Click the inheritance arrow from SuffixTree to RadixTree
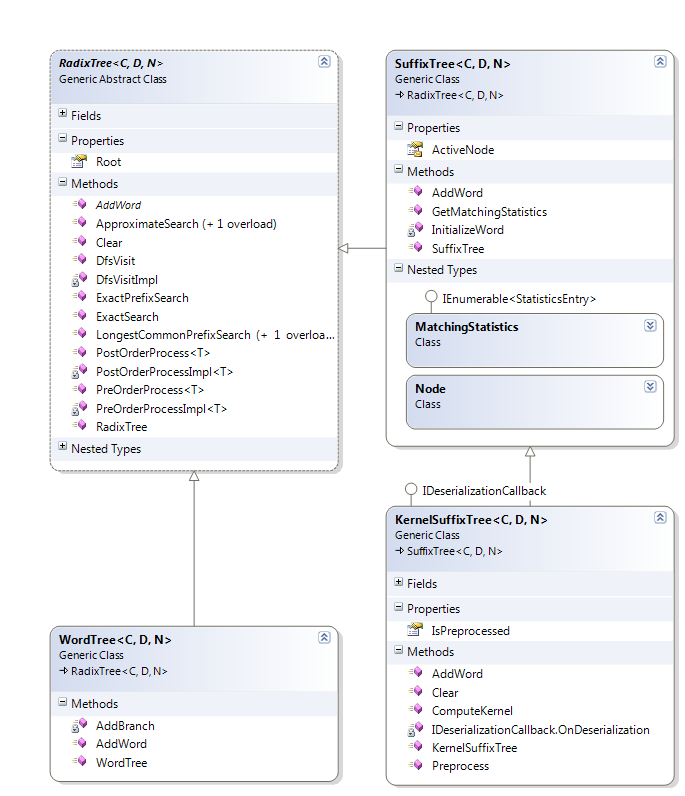 [362, 248]
